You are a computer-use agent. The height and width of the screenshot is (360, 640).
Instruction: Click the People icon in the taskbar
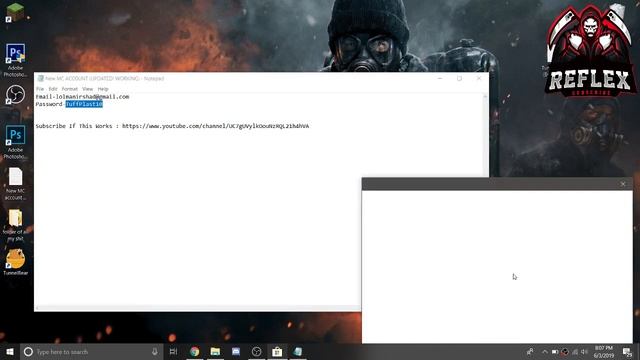[x=530, y=352]
